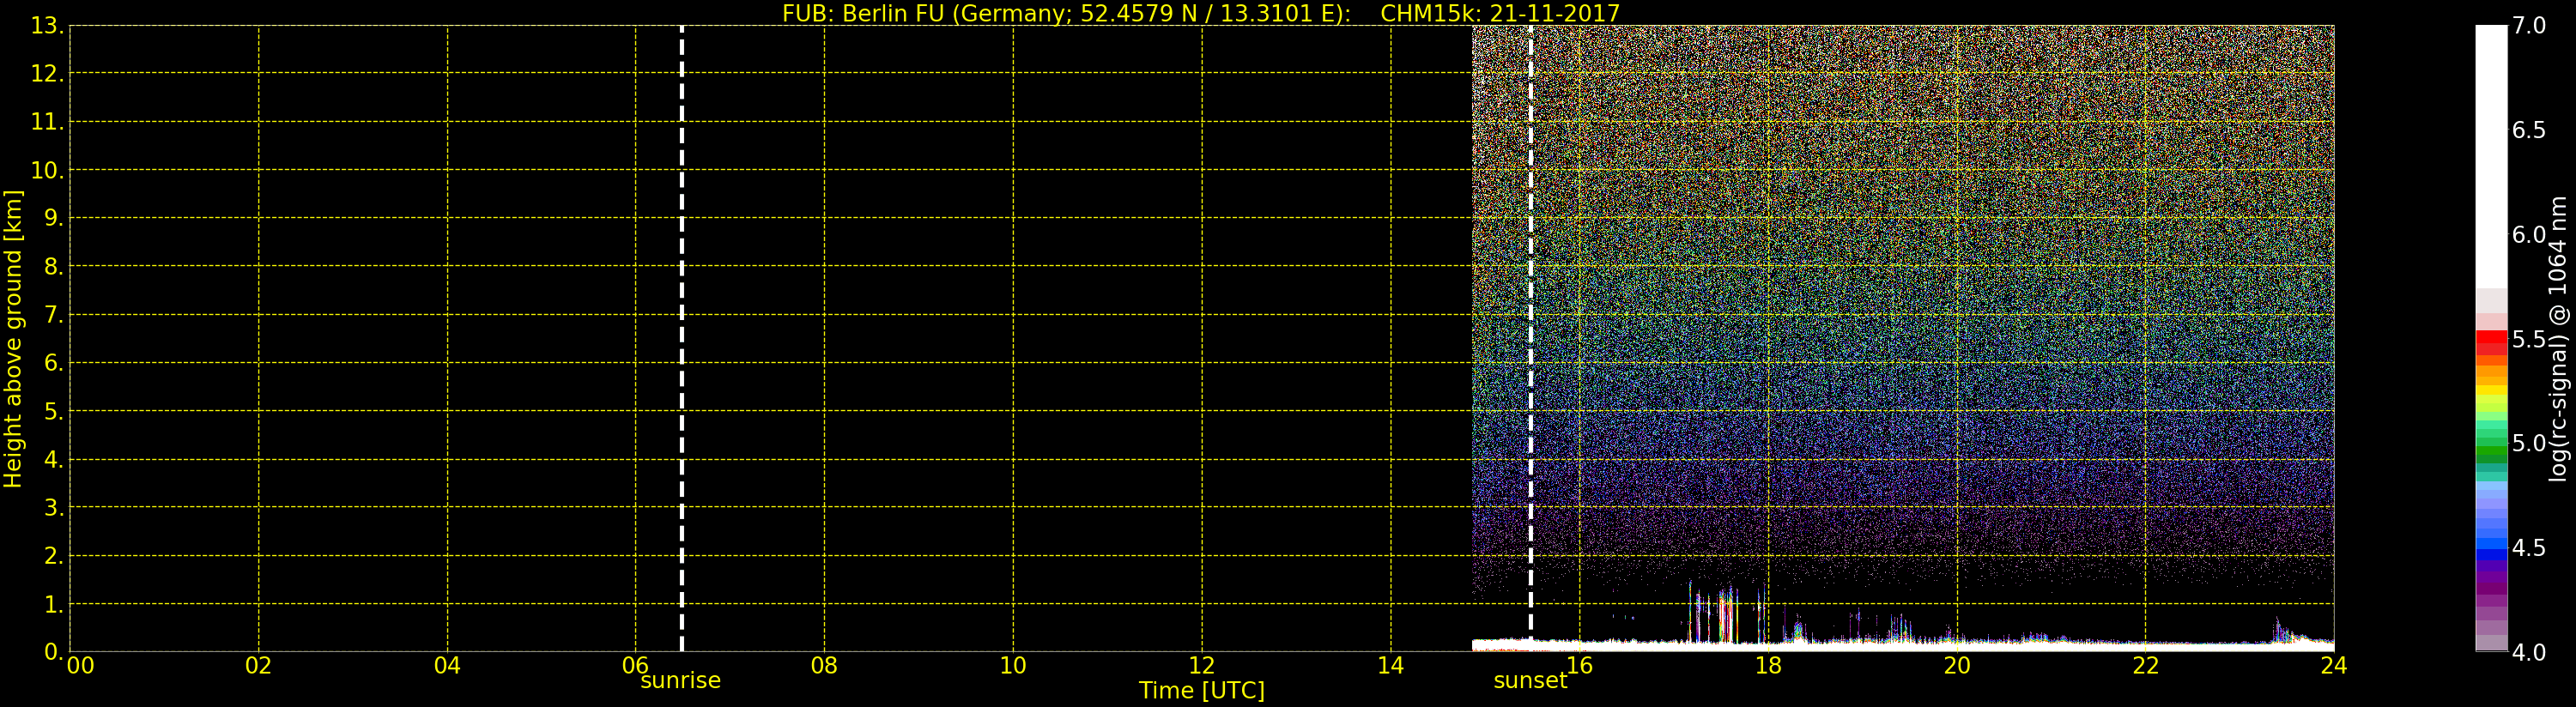Screen dimensions: 2576x707
Task: Click the '6.' height axis tick label
Action: click(53, 363)
